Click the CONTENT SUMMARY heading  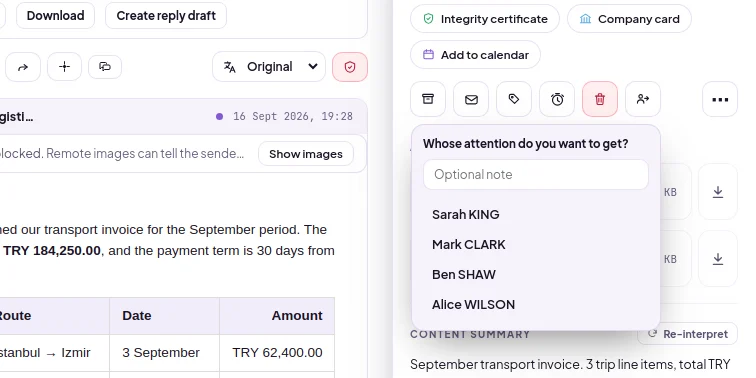(x=470, y=334)
